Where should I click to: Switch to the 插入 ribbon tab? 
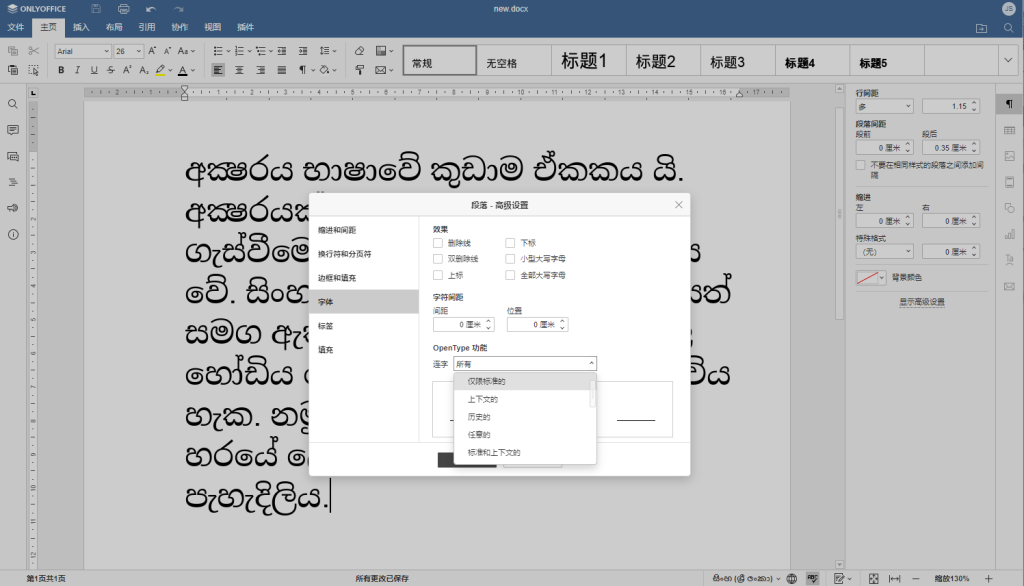pyautogui.click(x=82, y=27)
